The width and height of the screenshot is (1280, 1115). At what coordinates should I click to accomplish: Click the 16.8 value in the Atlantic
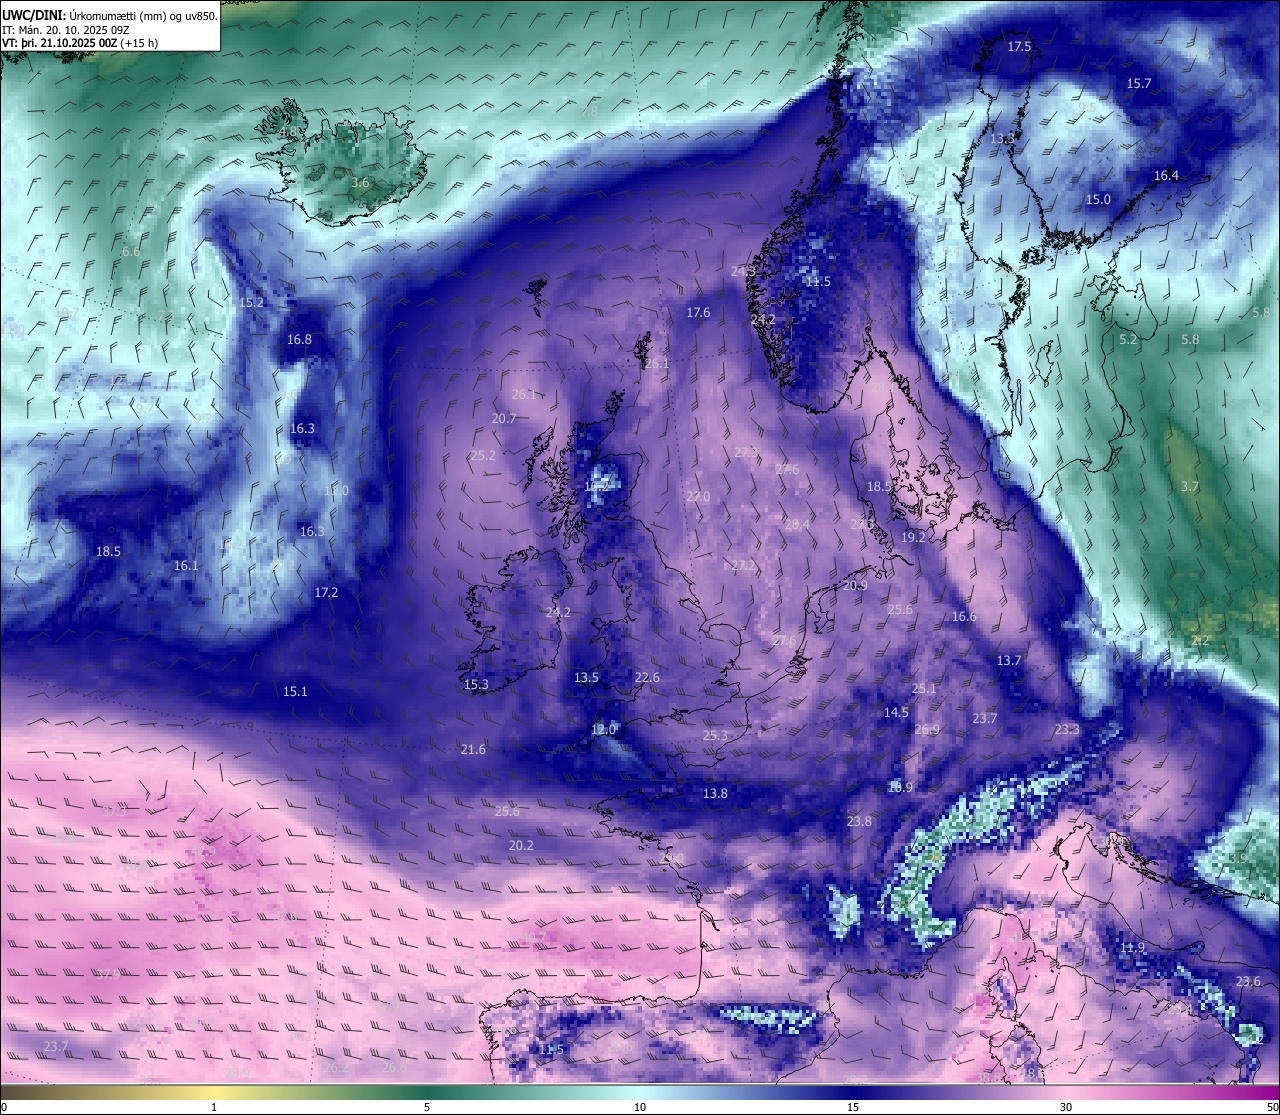click(x=299, y=339)
